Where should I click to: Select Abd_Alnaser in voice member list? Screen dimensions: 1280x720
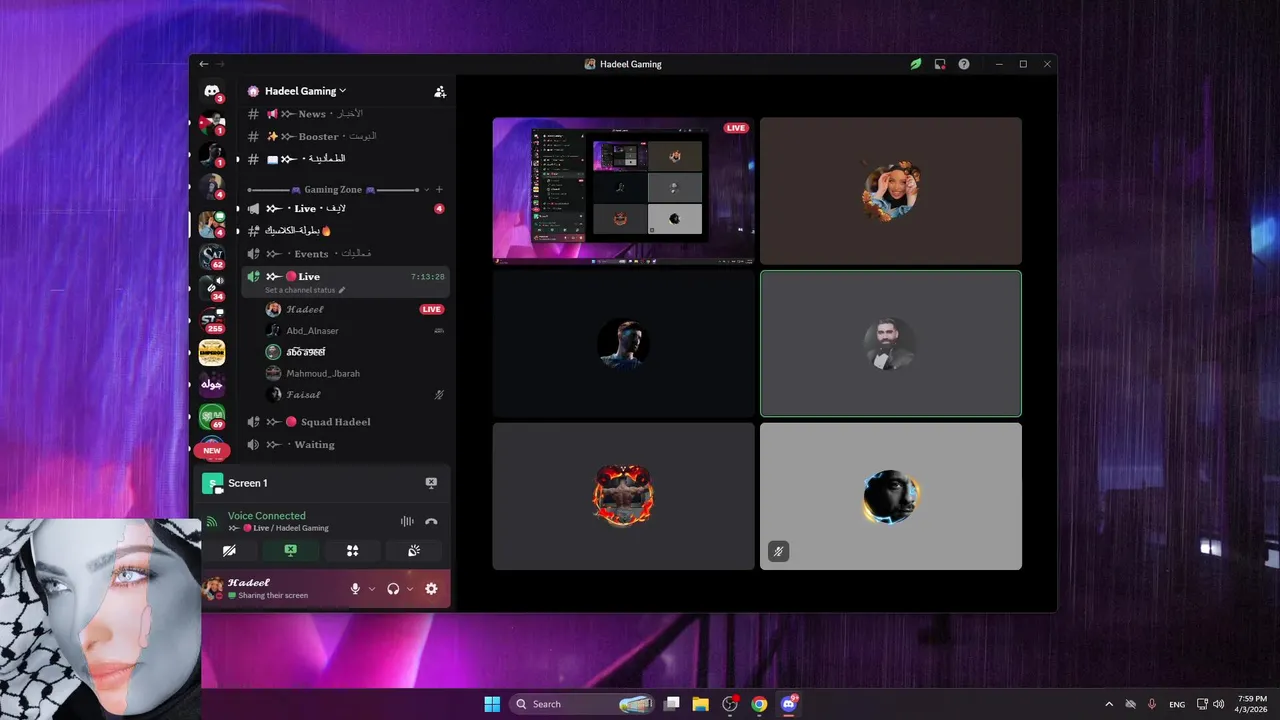click(355, 331)
